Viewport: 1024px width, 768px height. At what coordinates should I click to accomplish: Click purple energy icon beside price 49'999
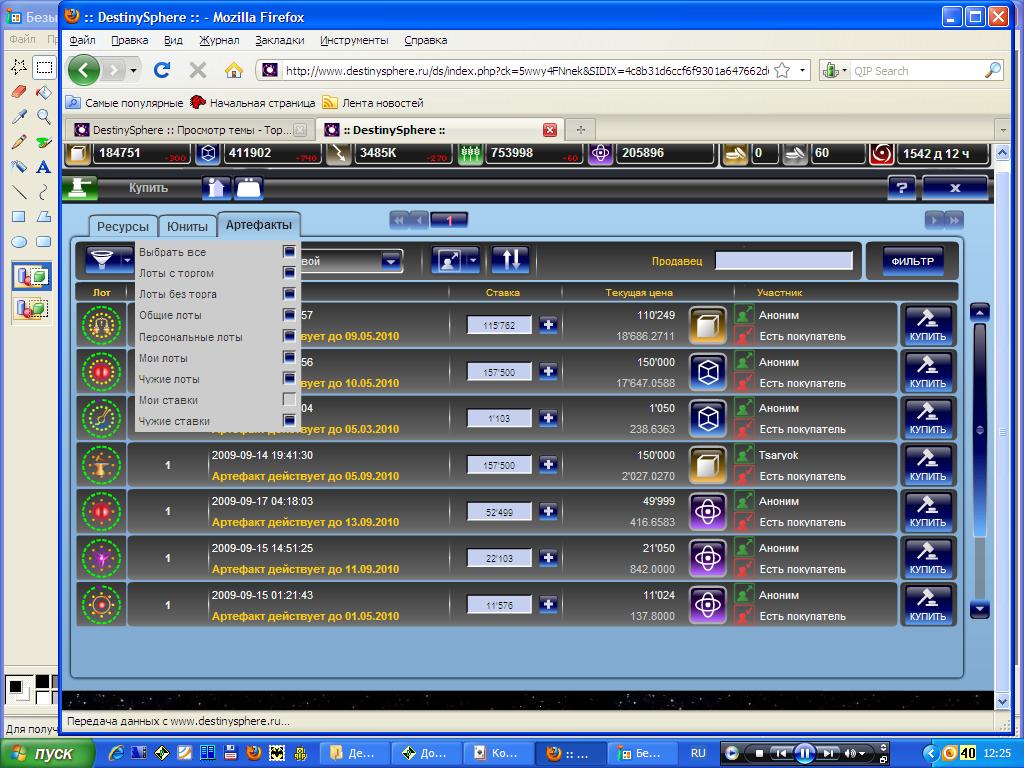coord(708,511)
